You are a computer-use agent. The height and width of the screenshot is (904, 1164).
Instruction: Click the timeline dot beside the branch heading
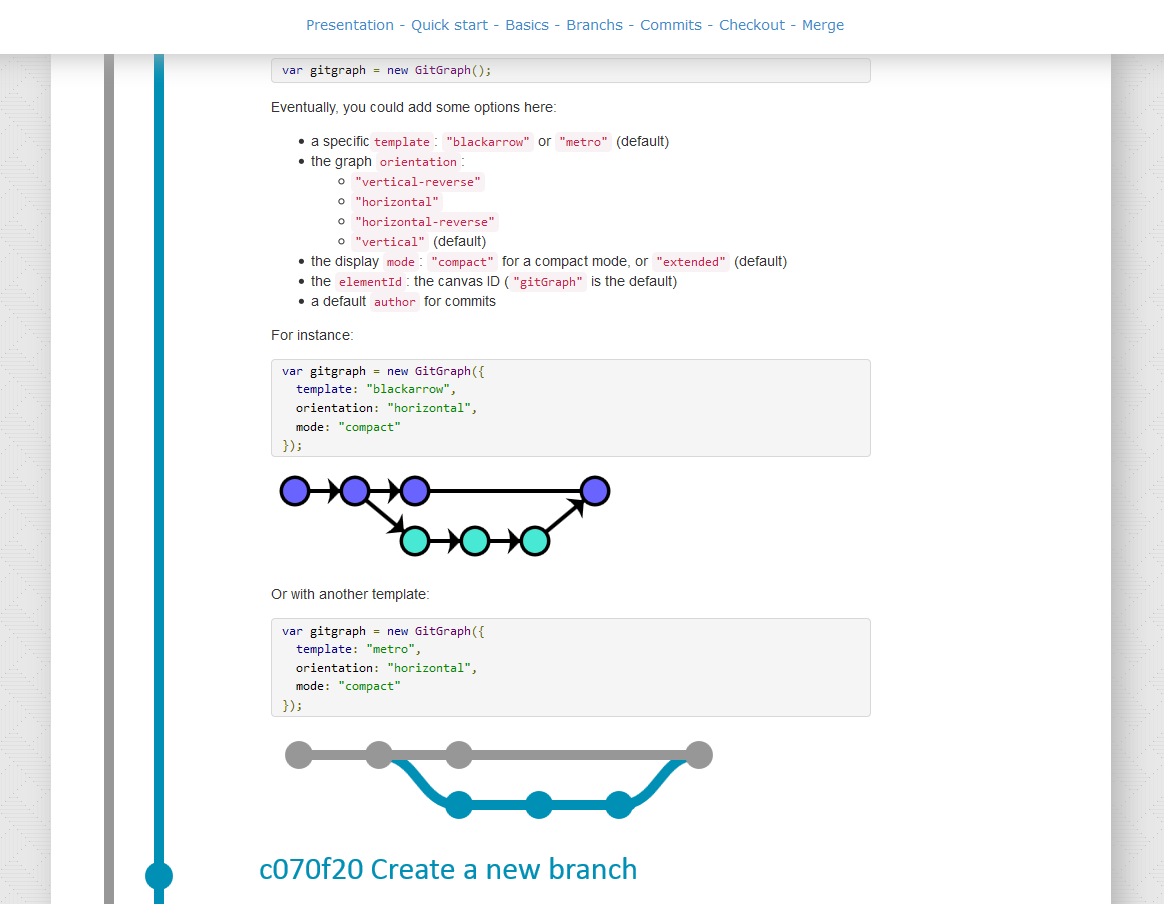(158, 875)
